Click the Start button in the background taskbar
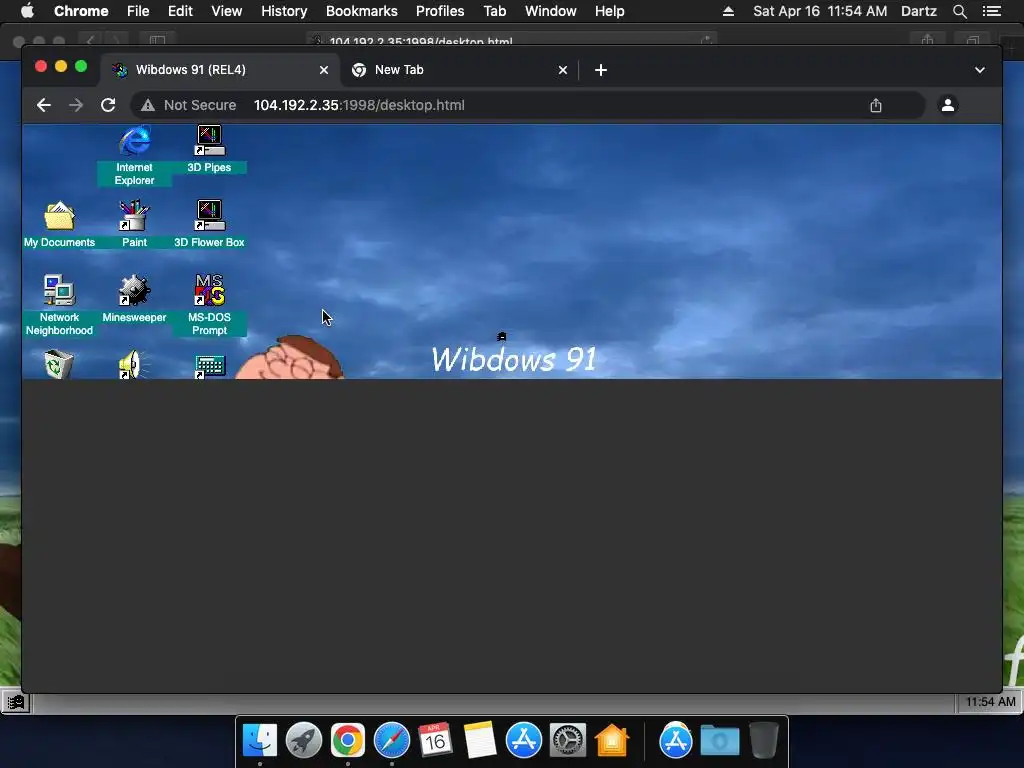 16,703
